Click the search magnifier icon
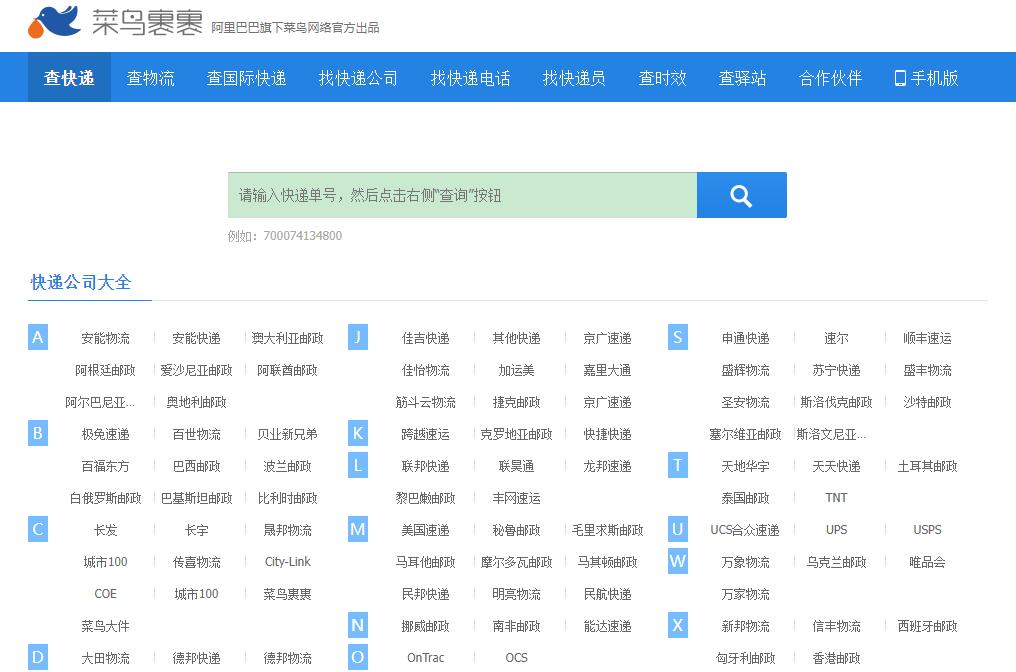Screen dimensions: 1016x672 [741, 194]
